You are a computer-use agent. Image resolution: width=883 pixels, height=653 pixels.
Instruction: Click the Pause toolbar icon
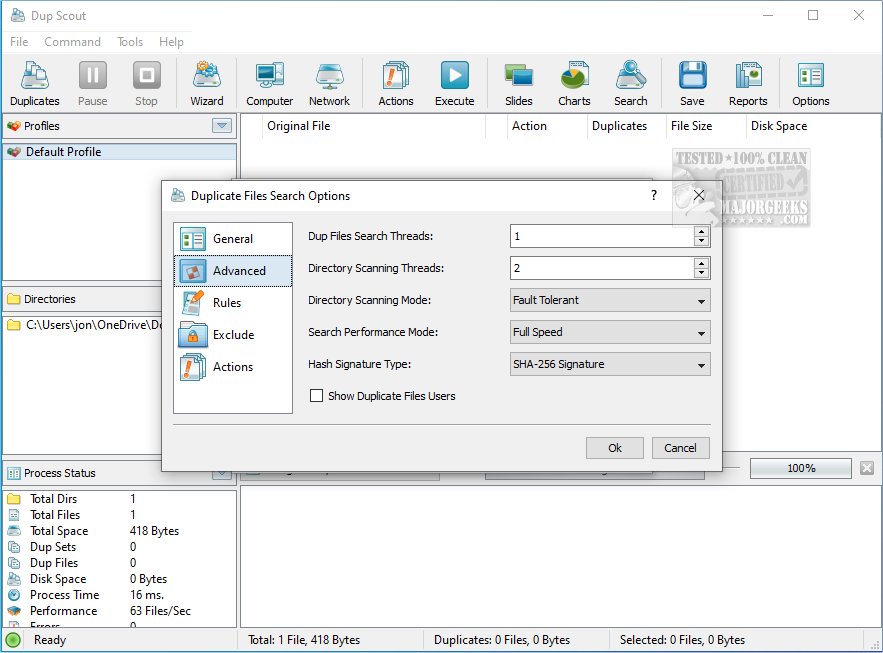tap(92, 84)
